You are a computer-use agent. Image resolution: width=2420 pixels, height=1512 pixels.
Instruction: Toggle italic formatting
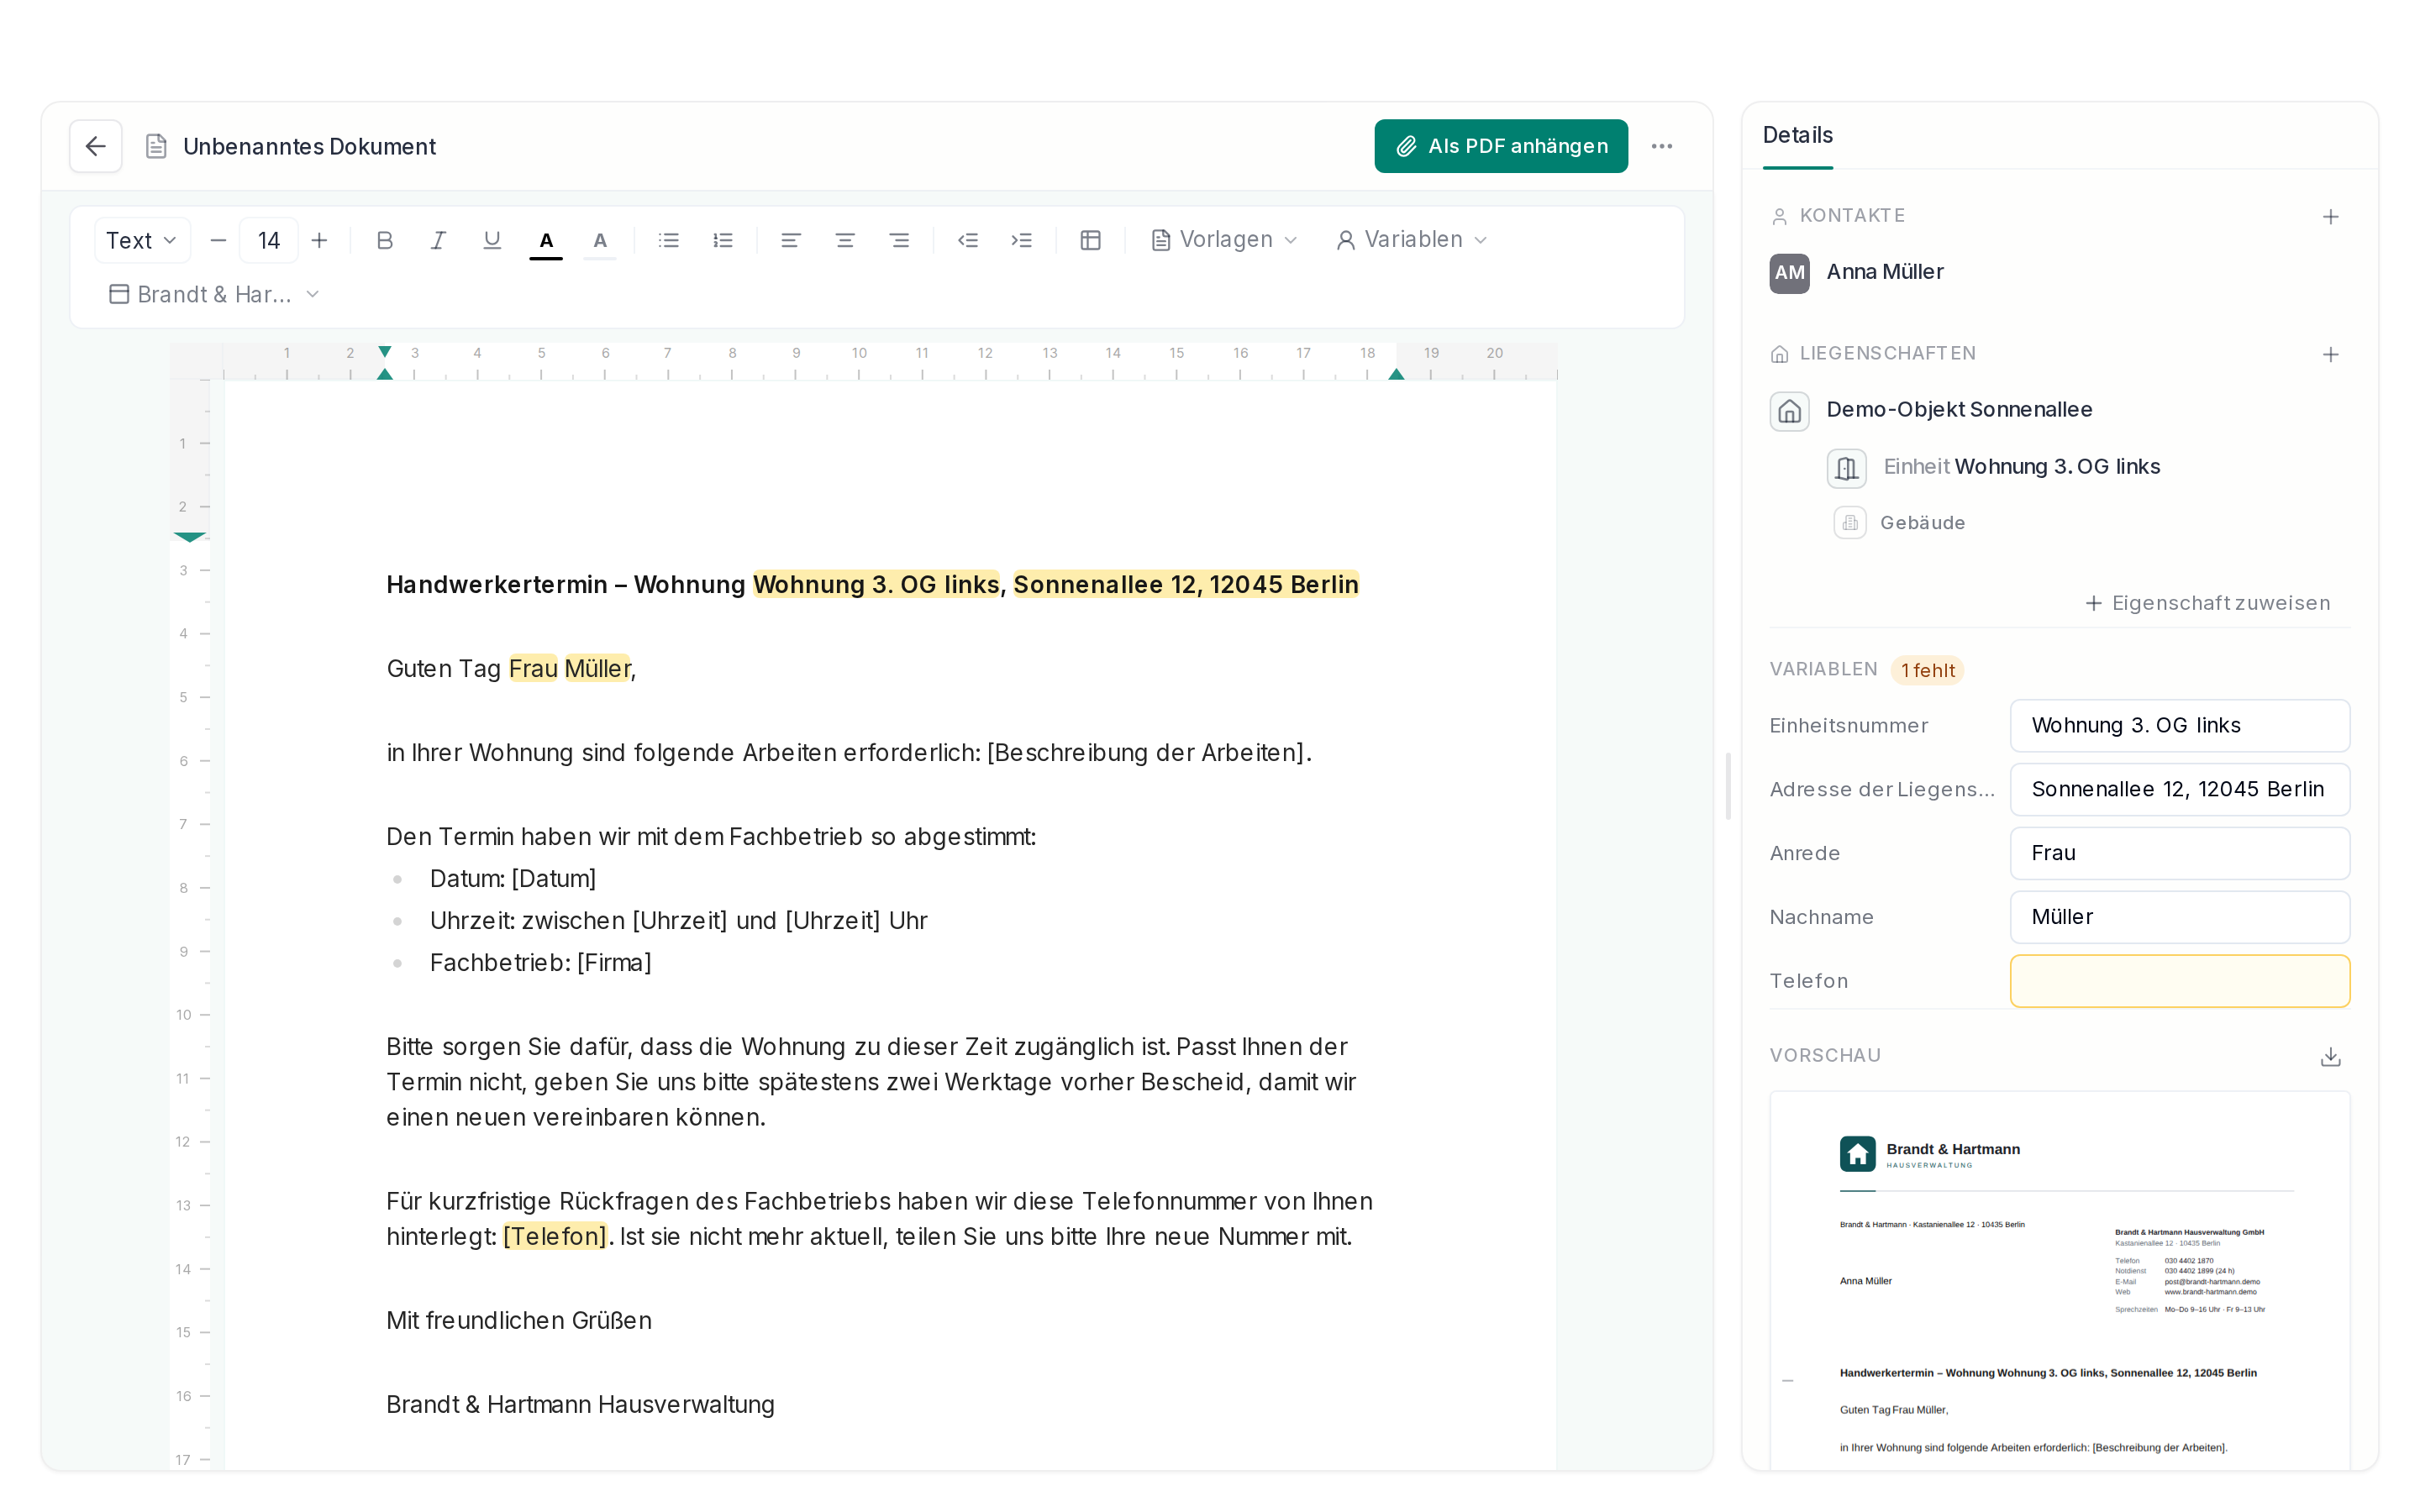click(438, 240)
